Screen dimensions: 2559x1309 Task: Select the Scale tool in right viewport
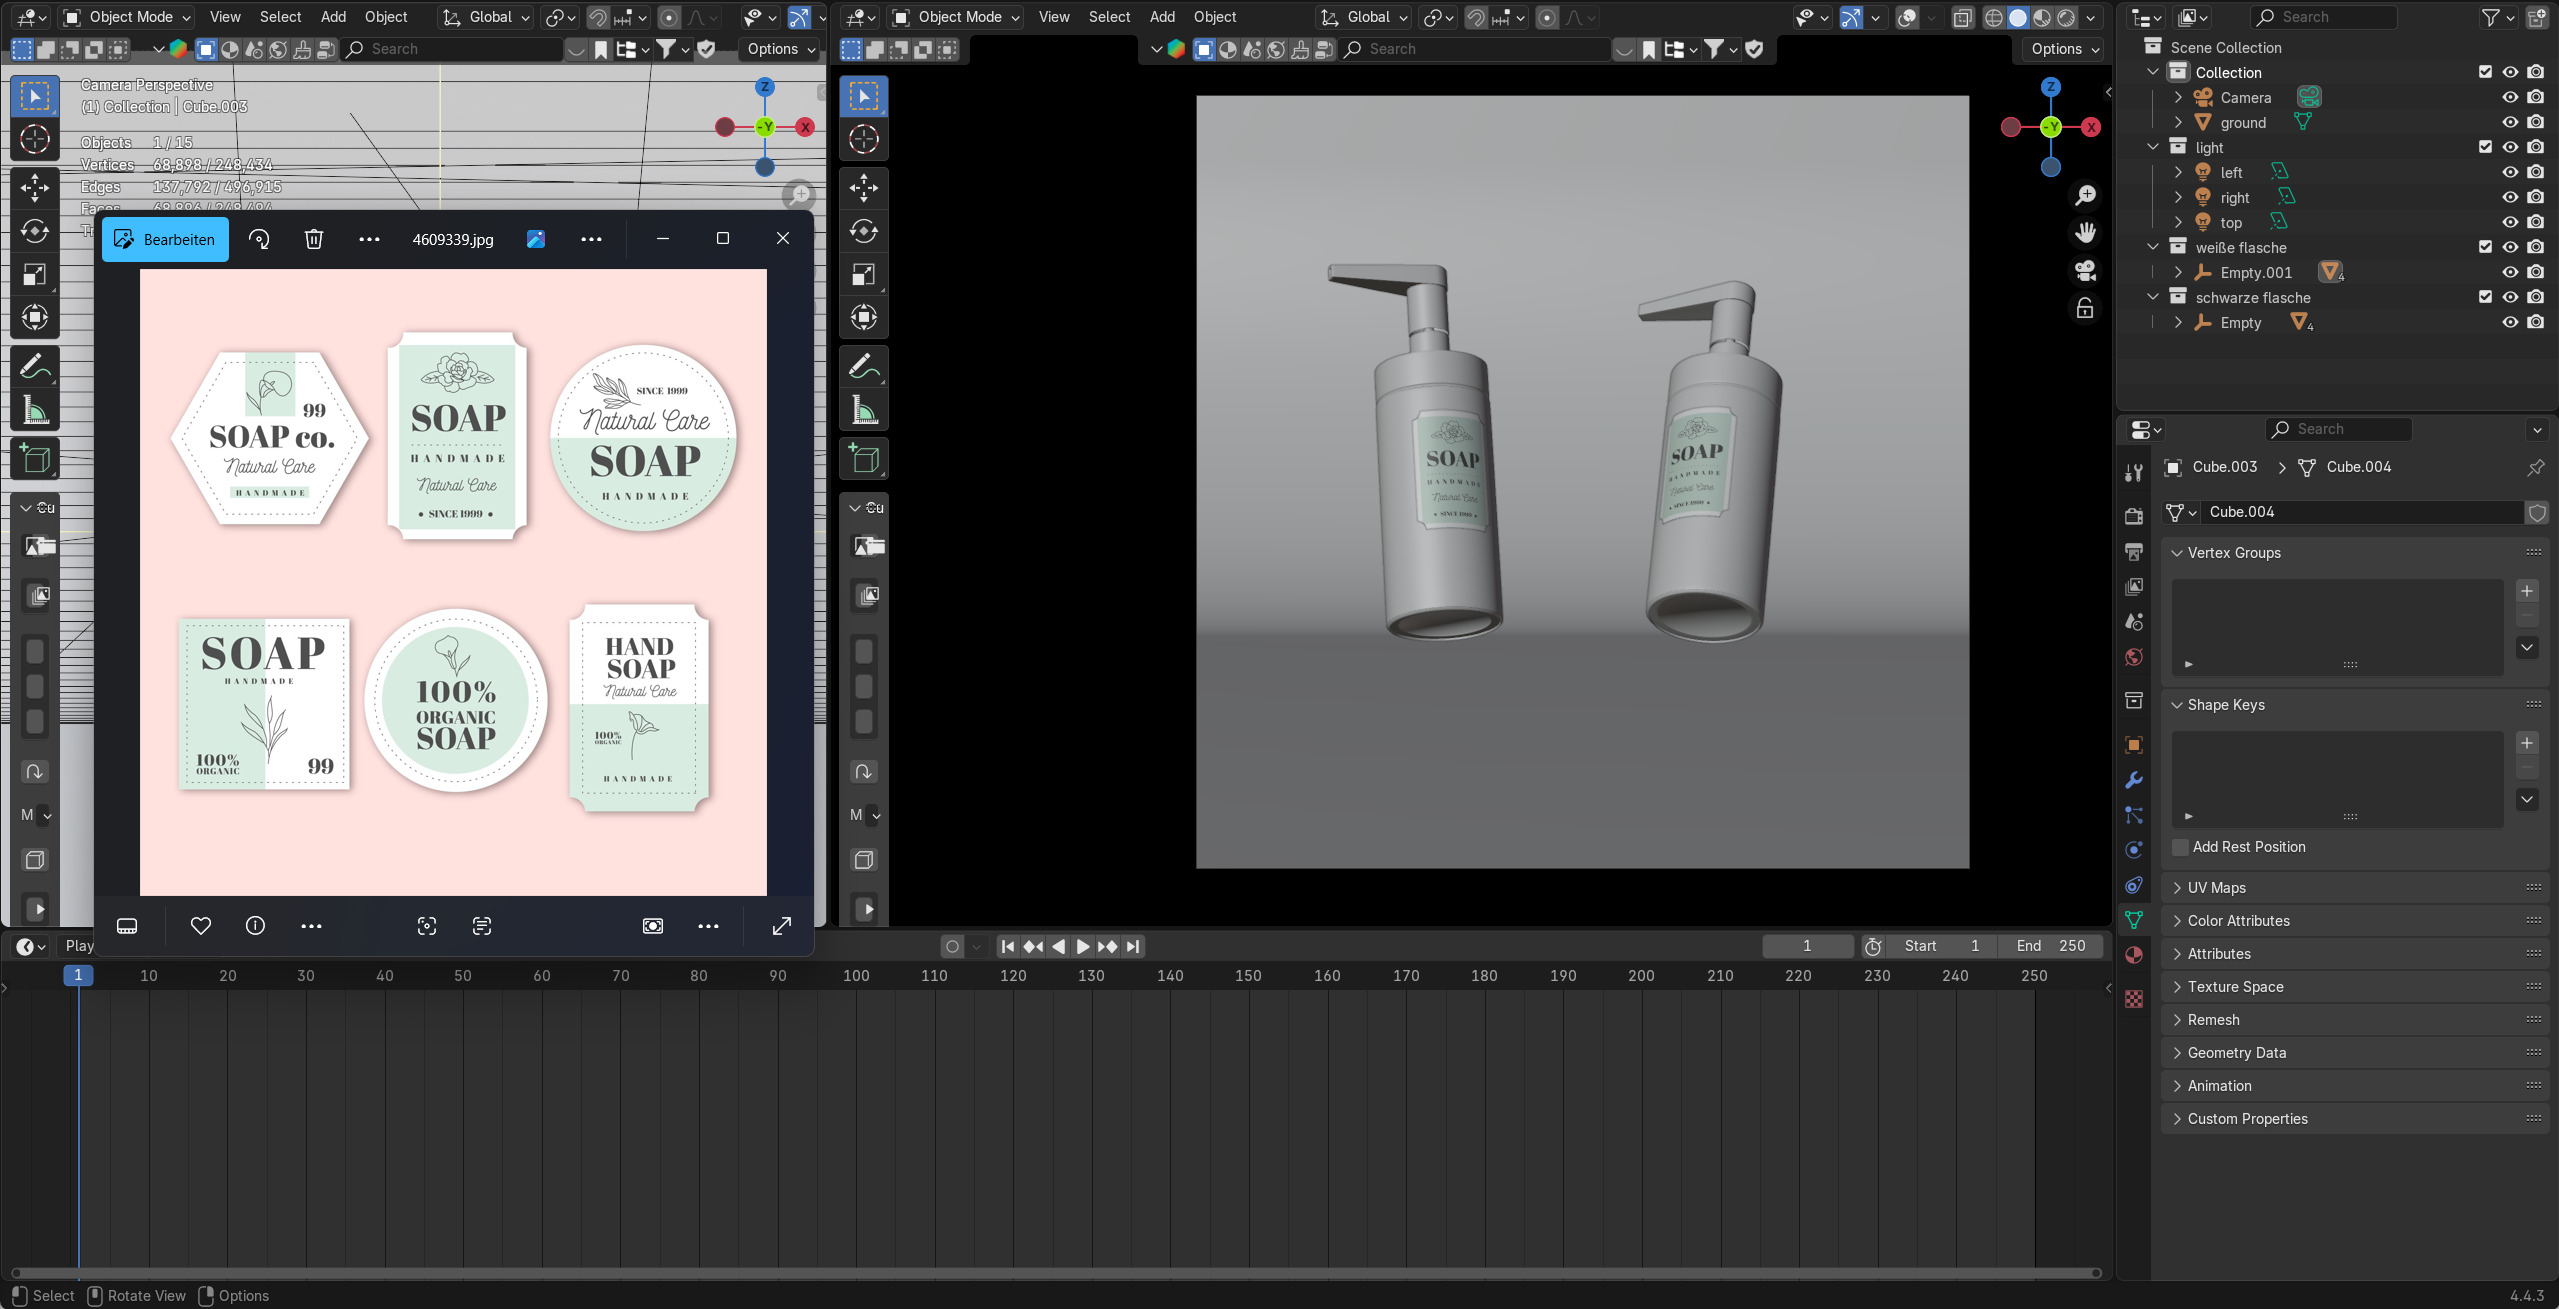click(864, 274)
